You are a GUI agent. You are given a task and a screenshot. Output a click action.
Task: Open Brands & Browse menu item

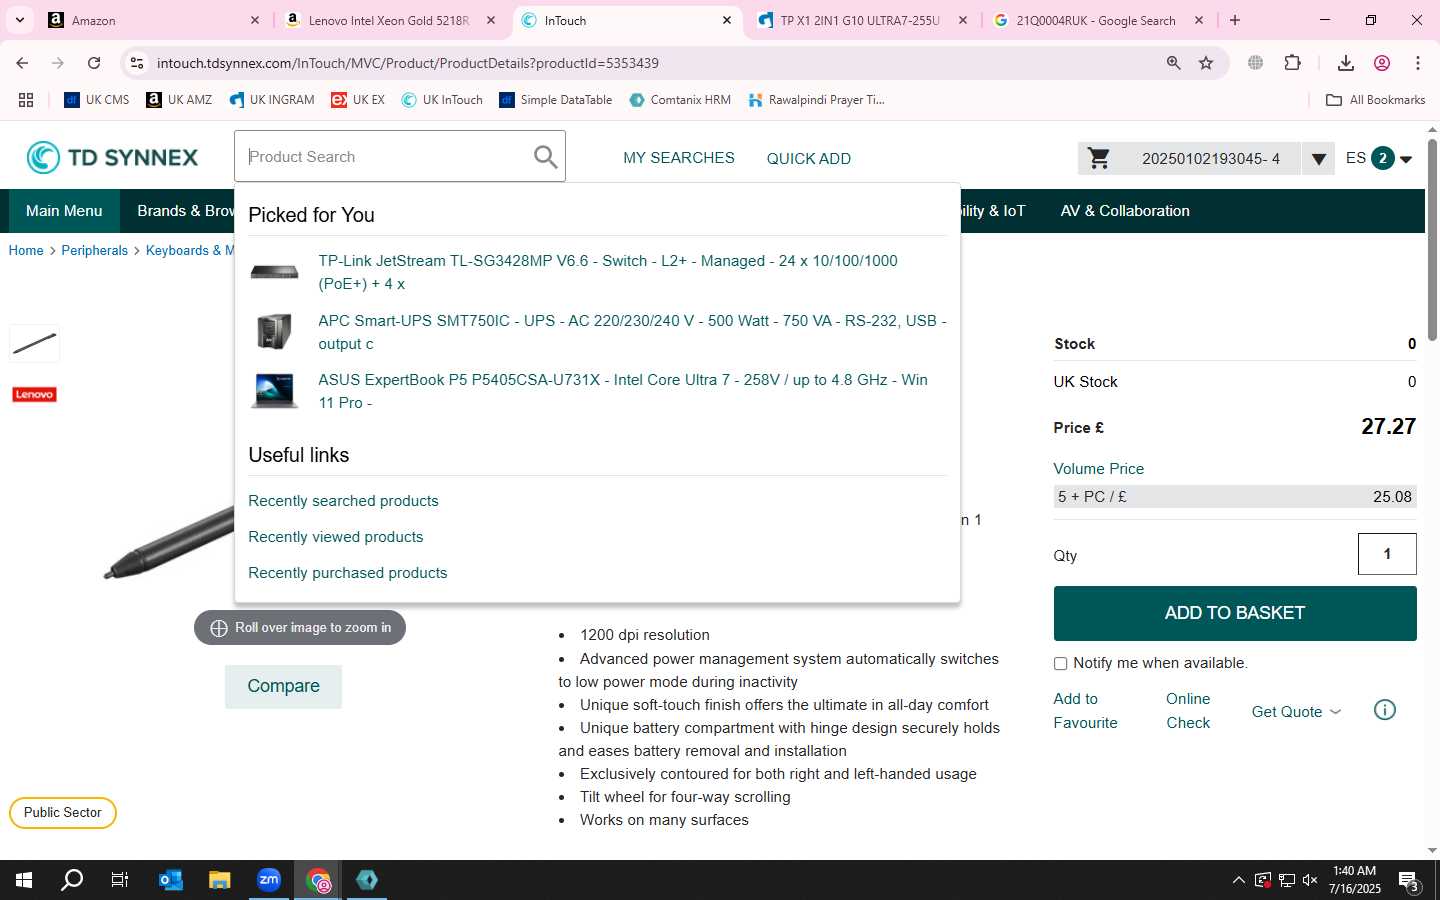coord(185,211)
